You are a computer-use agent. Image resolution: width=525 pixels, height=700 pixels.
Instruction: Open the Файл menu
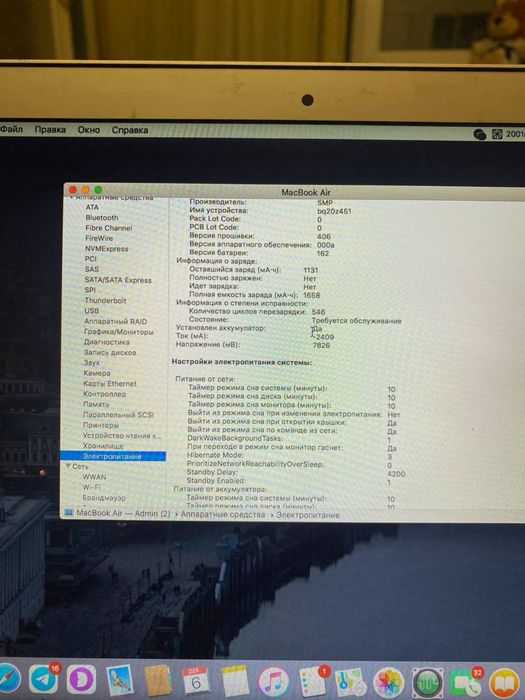pos(11,129)
